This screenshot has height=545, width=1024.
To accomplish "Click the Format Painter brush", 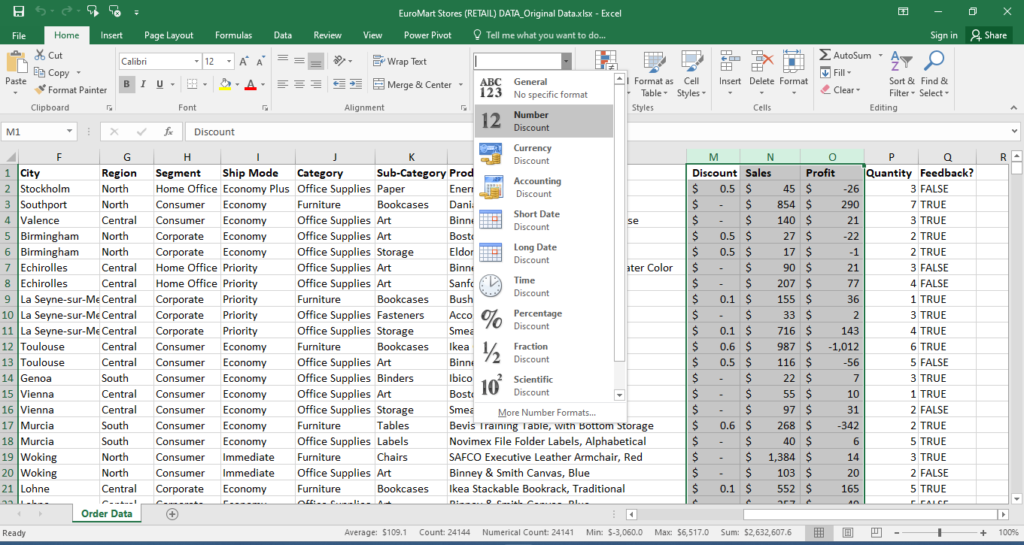I will point(40,89).
